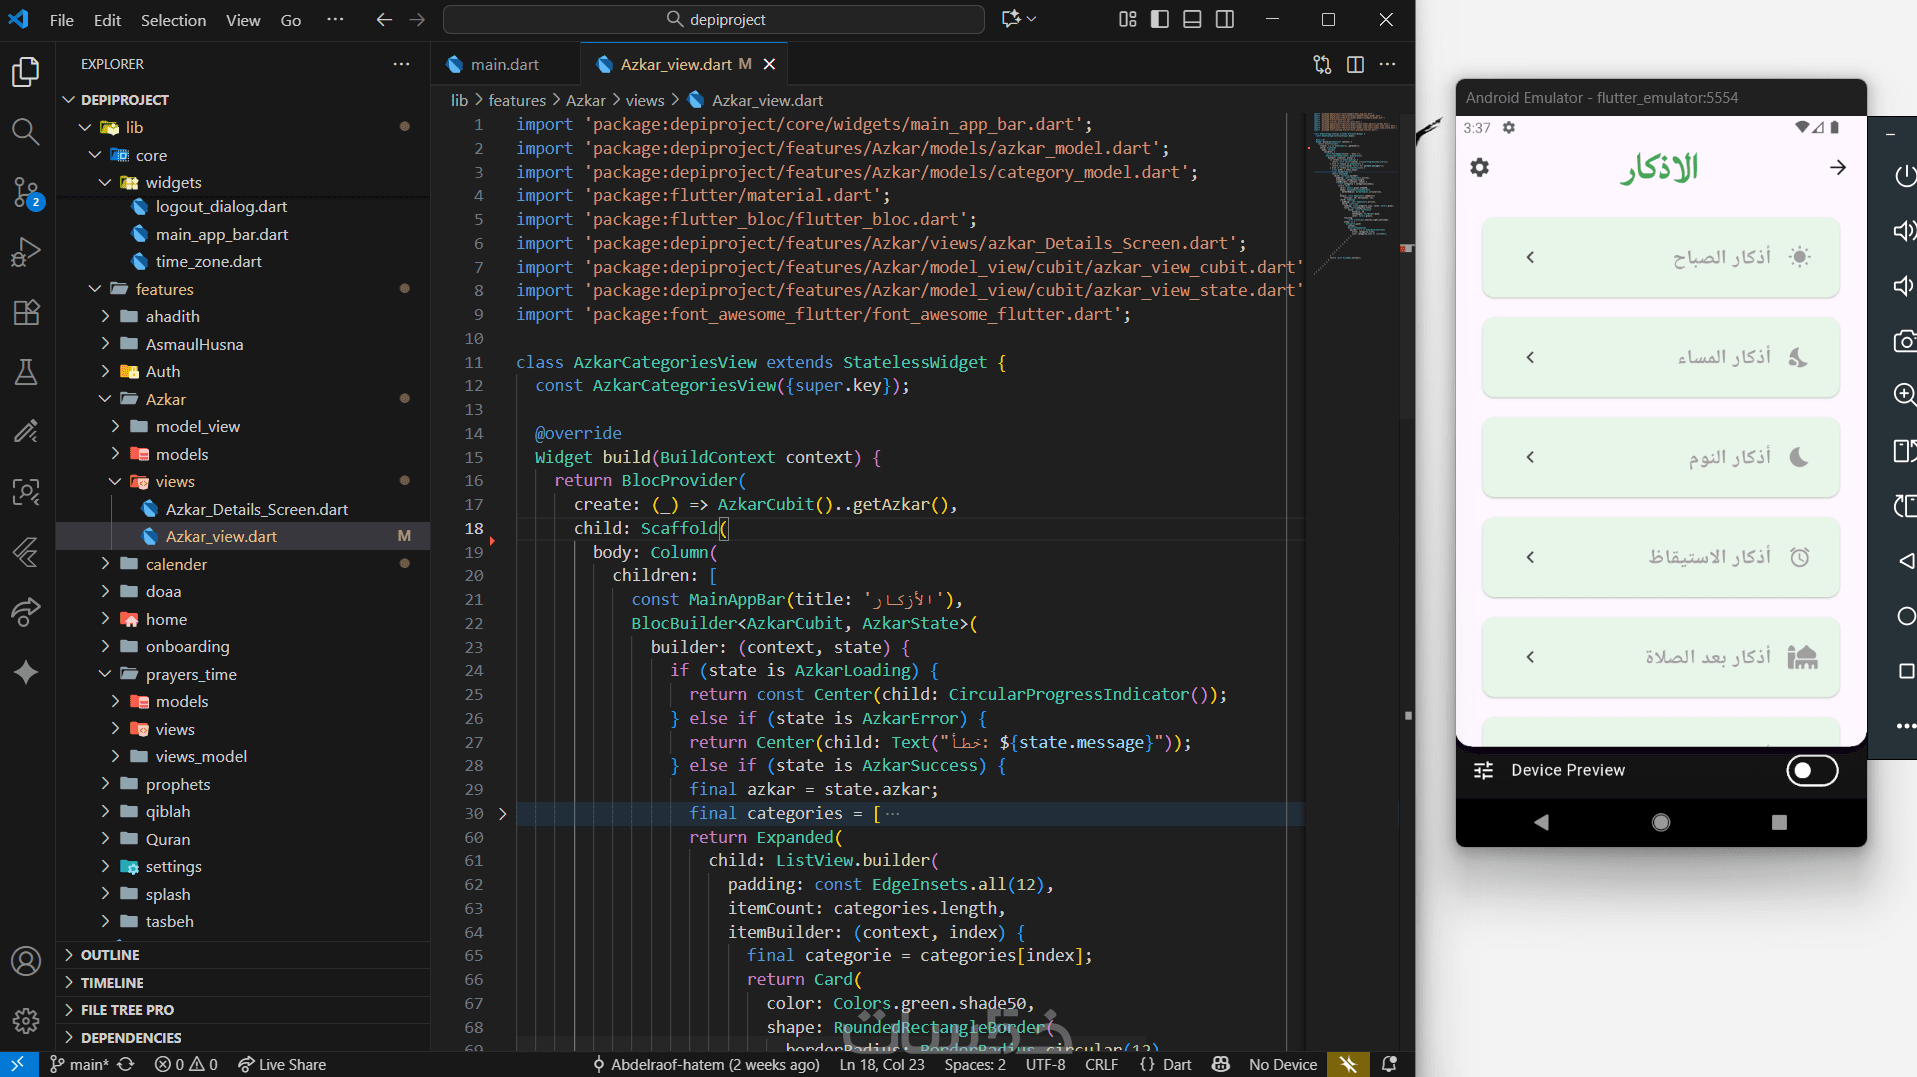Click No Device in status bar

click(1282, 1064)
